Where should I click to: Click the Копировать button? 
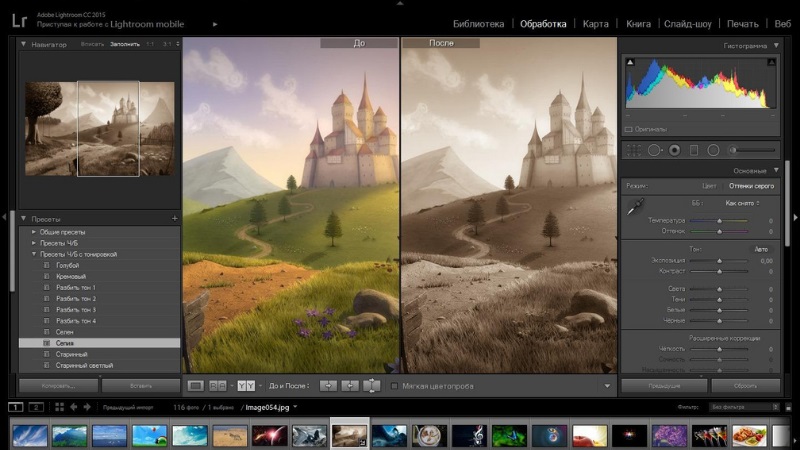[59, 386]
